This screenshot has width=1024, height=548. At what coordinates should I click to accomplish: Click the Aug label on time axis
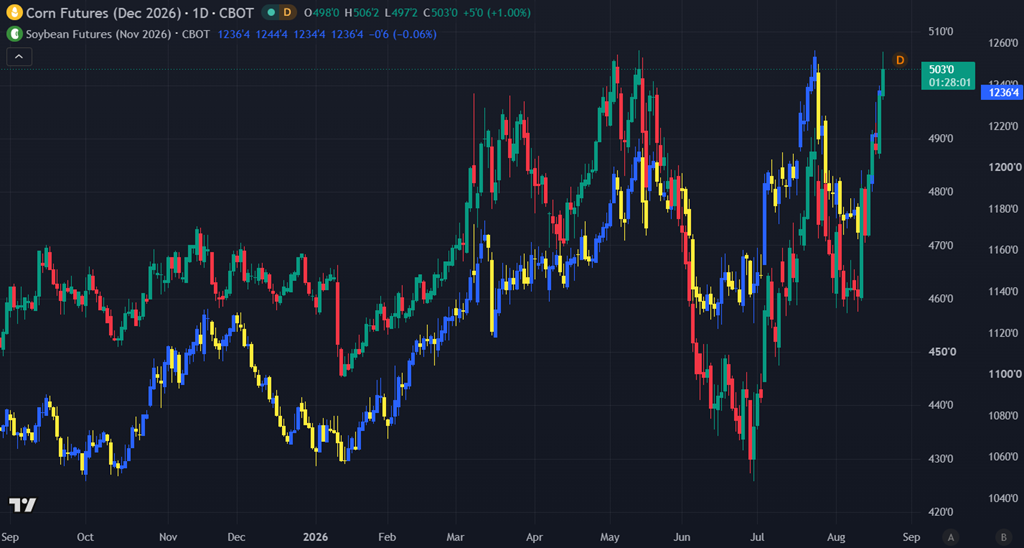coord(837,538)
